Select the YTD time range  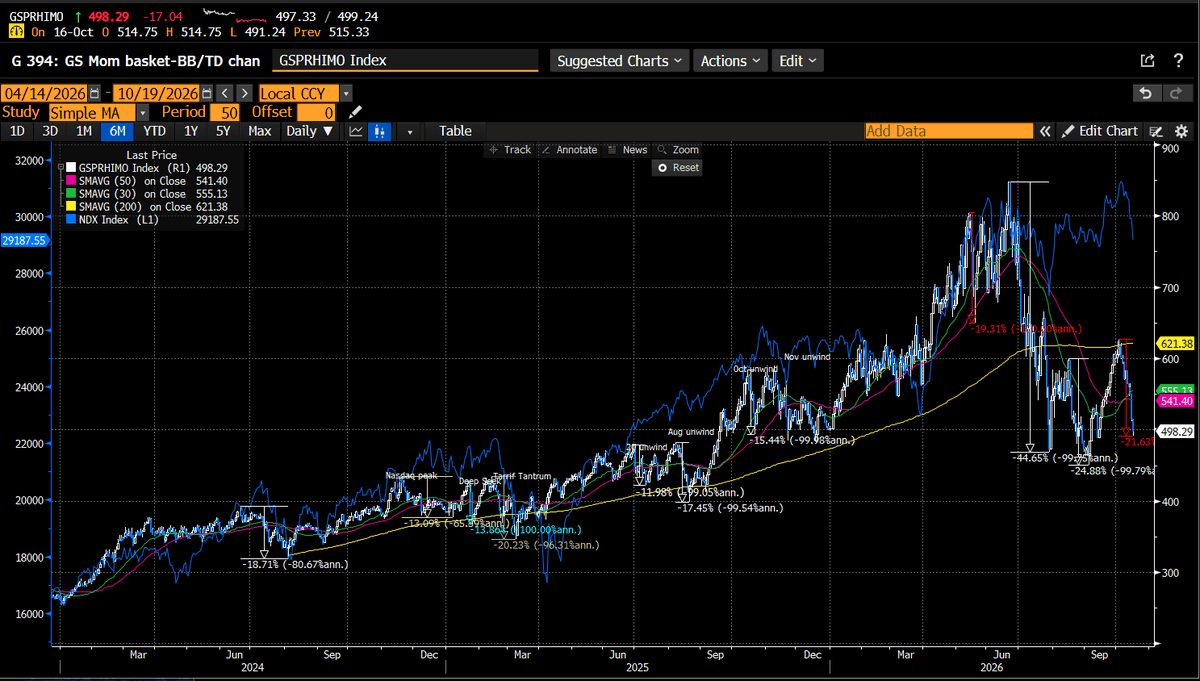pos(154,131)
